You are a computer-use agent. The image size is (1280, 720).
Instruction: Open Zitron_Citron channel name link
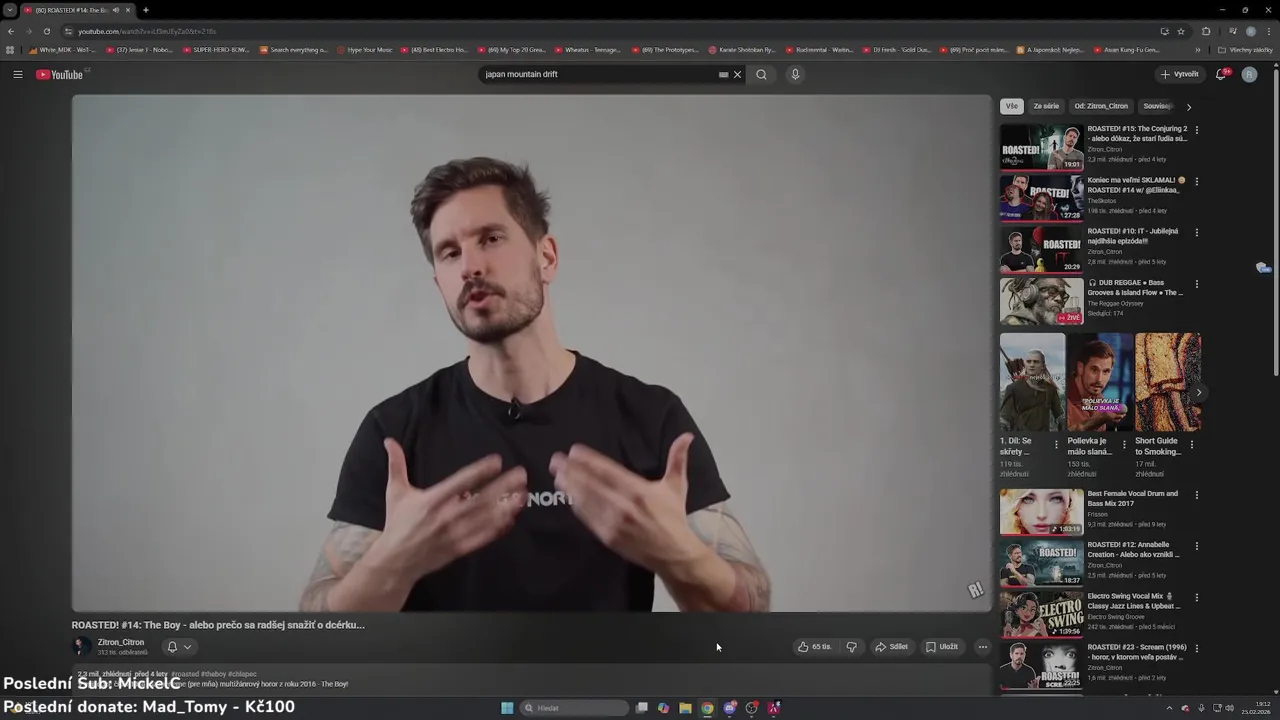(x=121, y=642)
